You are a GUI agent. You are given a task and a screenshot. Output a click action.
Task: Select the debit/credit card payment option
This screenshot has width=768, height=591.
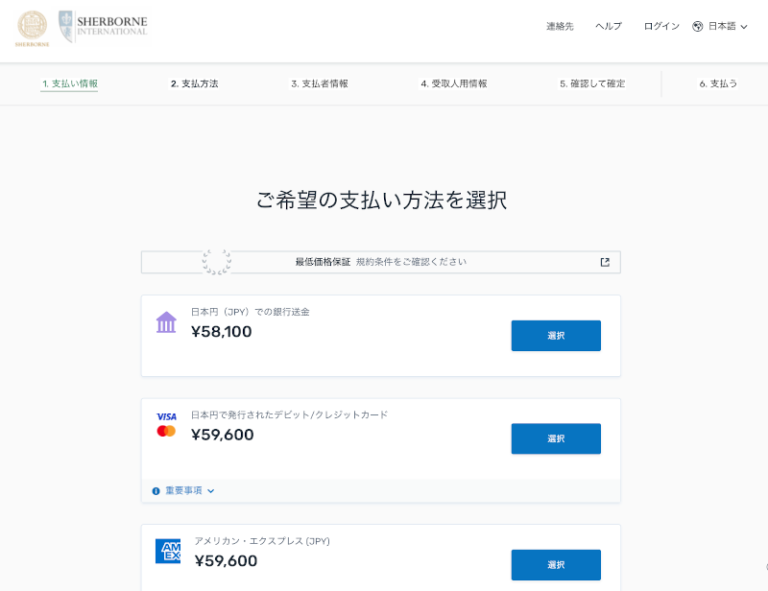(555, 439)
